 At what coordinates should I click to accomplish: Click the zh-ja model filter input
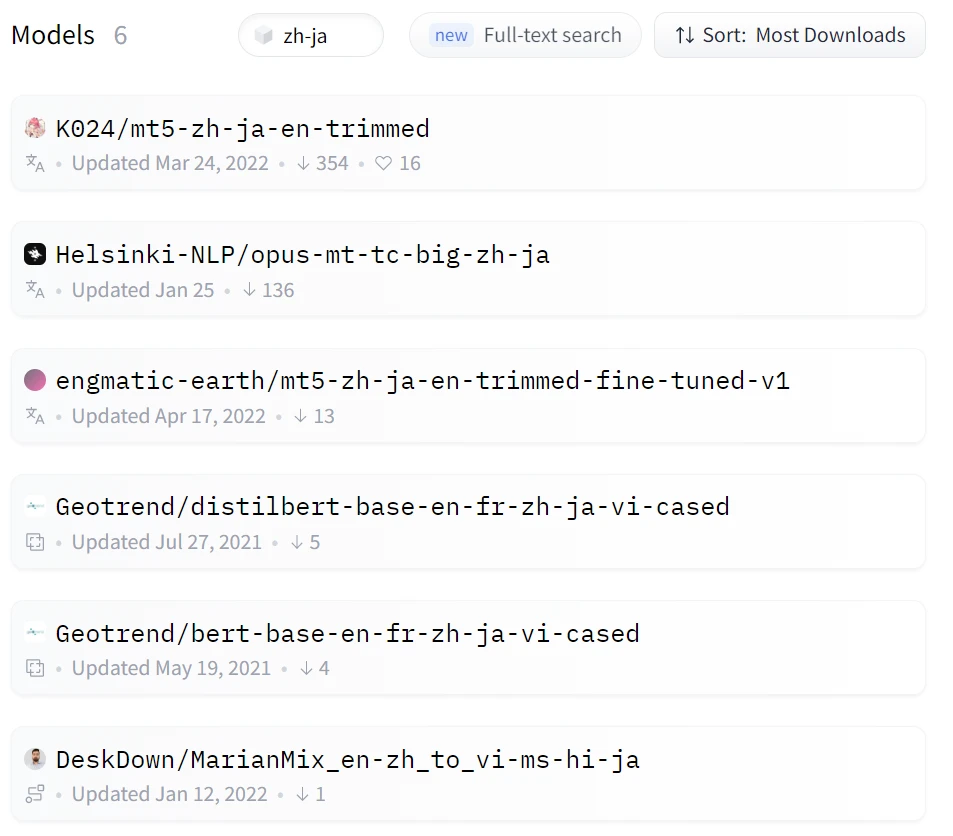[x=320, y=36]
